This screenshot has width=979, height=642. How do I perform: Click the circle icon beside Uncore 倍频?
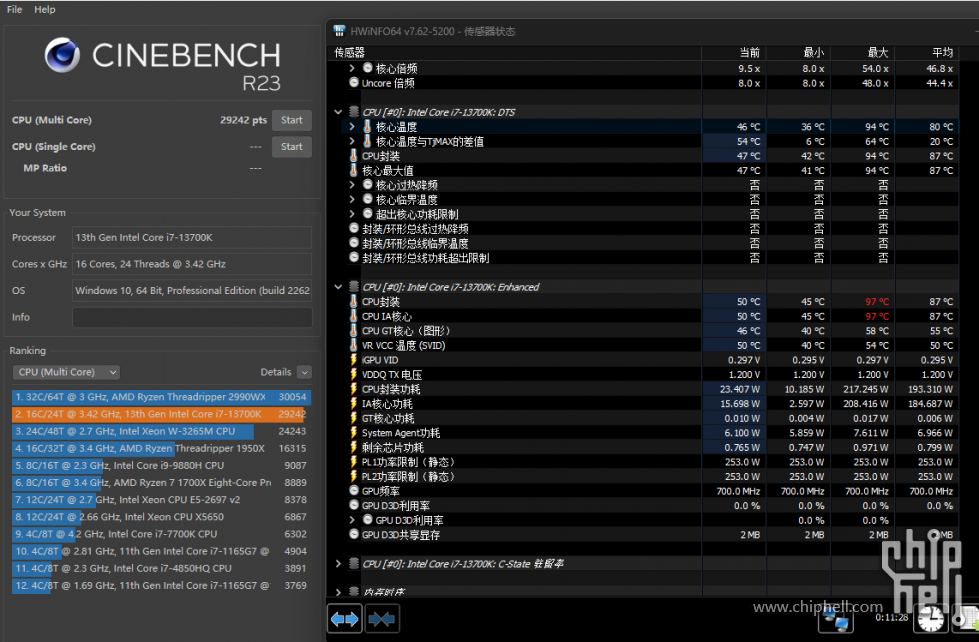354,82
